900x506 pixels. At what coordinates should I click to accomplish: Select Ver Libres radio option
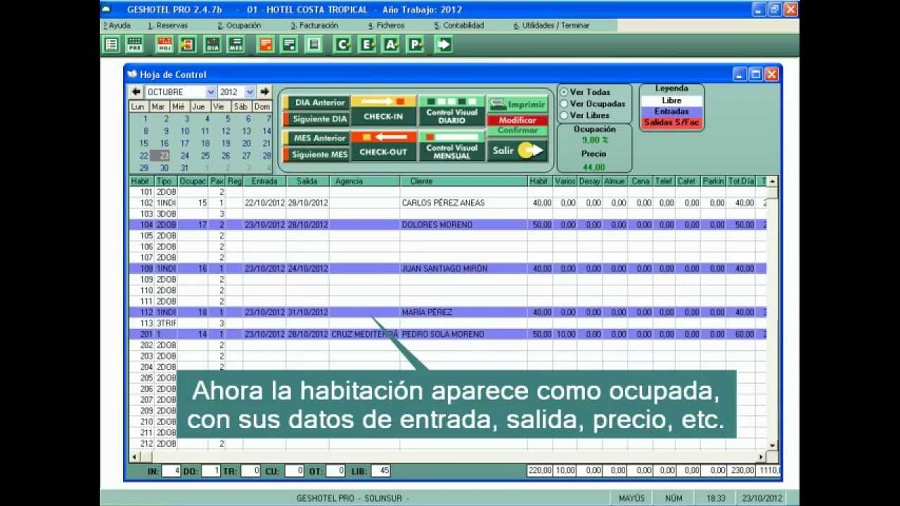564,115
